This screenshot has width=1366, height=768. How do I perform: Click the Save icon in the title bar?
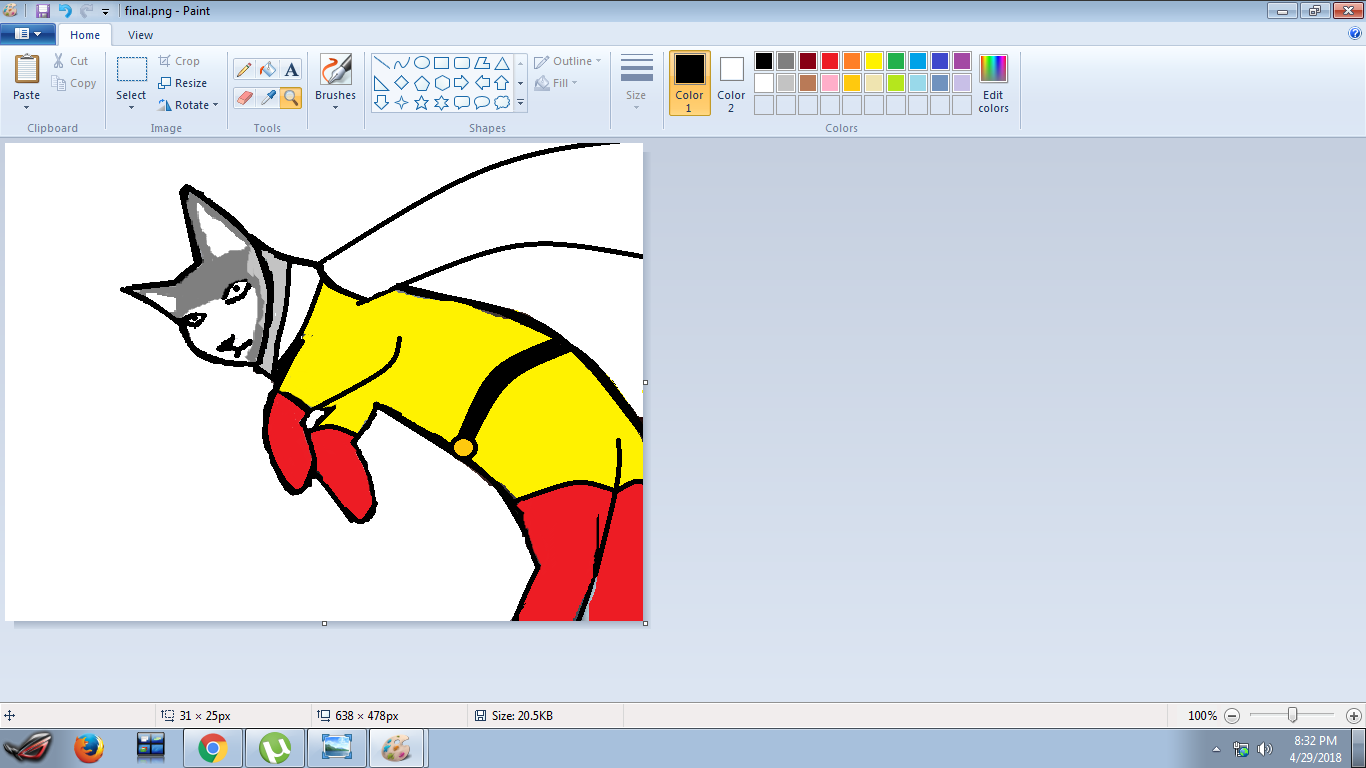pyautogui.click(x=42, y=11)
